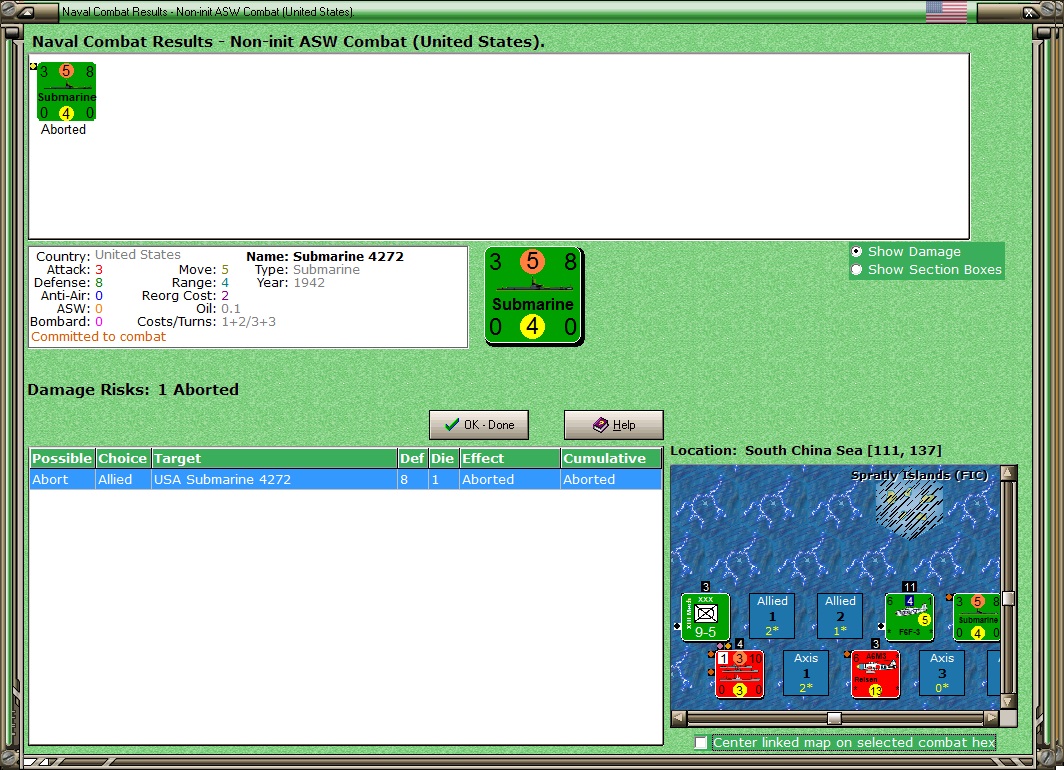Click the Effect column header

point(510,459)
